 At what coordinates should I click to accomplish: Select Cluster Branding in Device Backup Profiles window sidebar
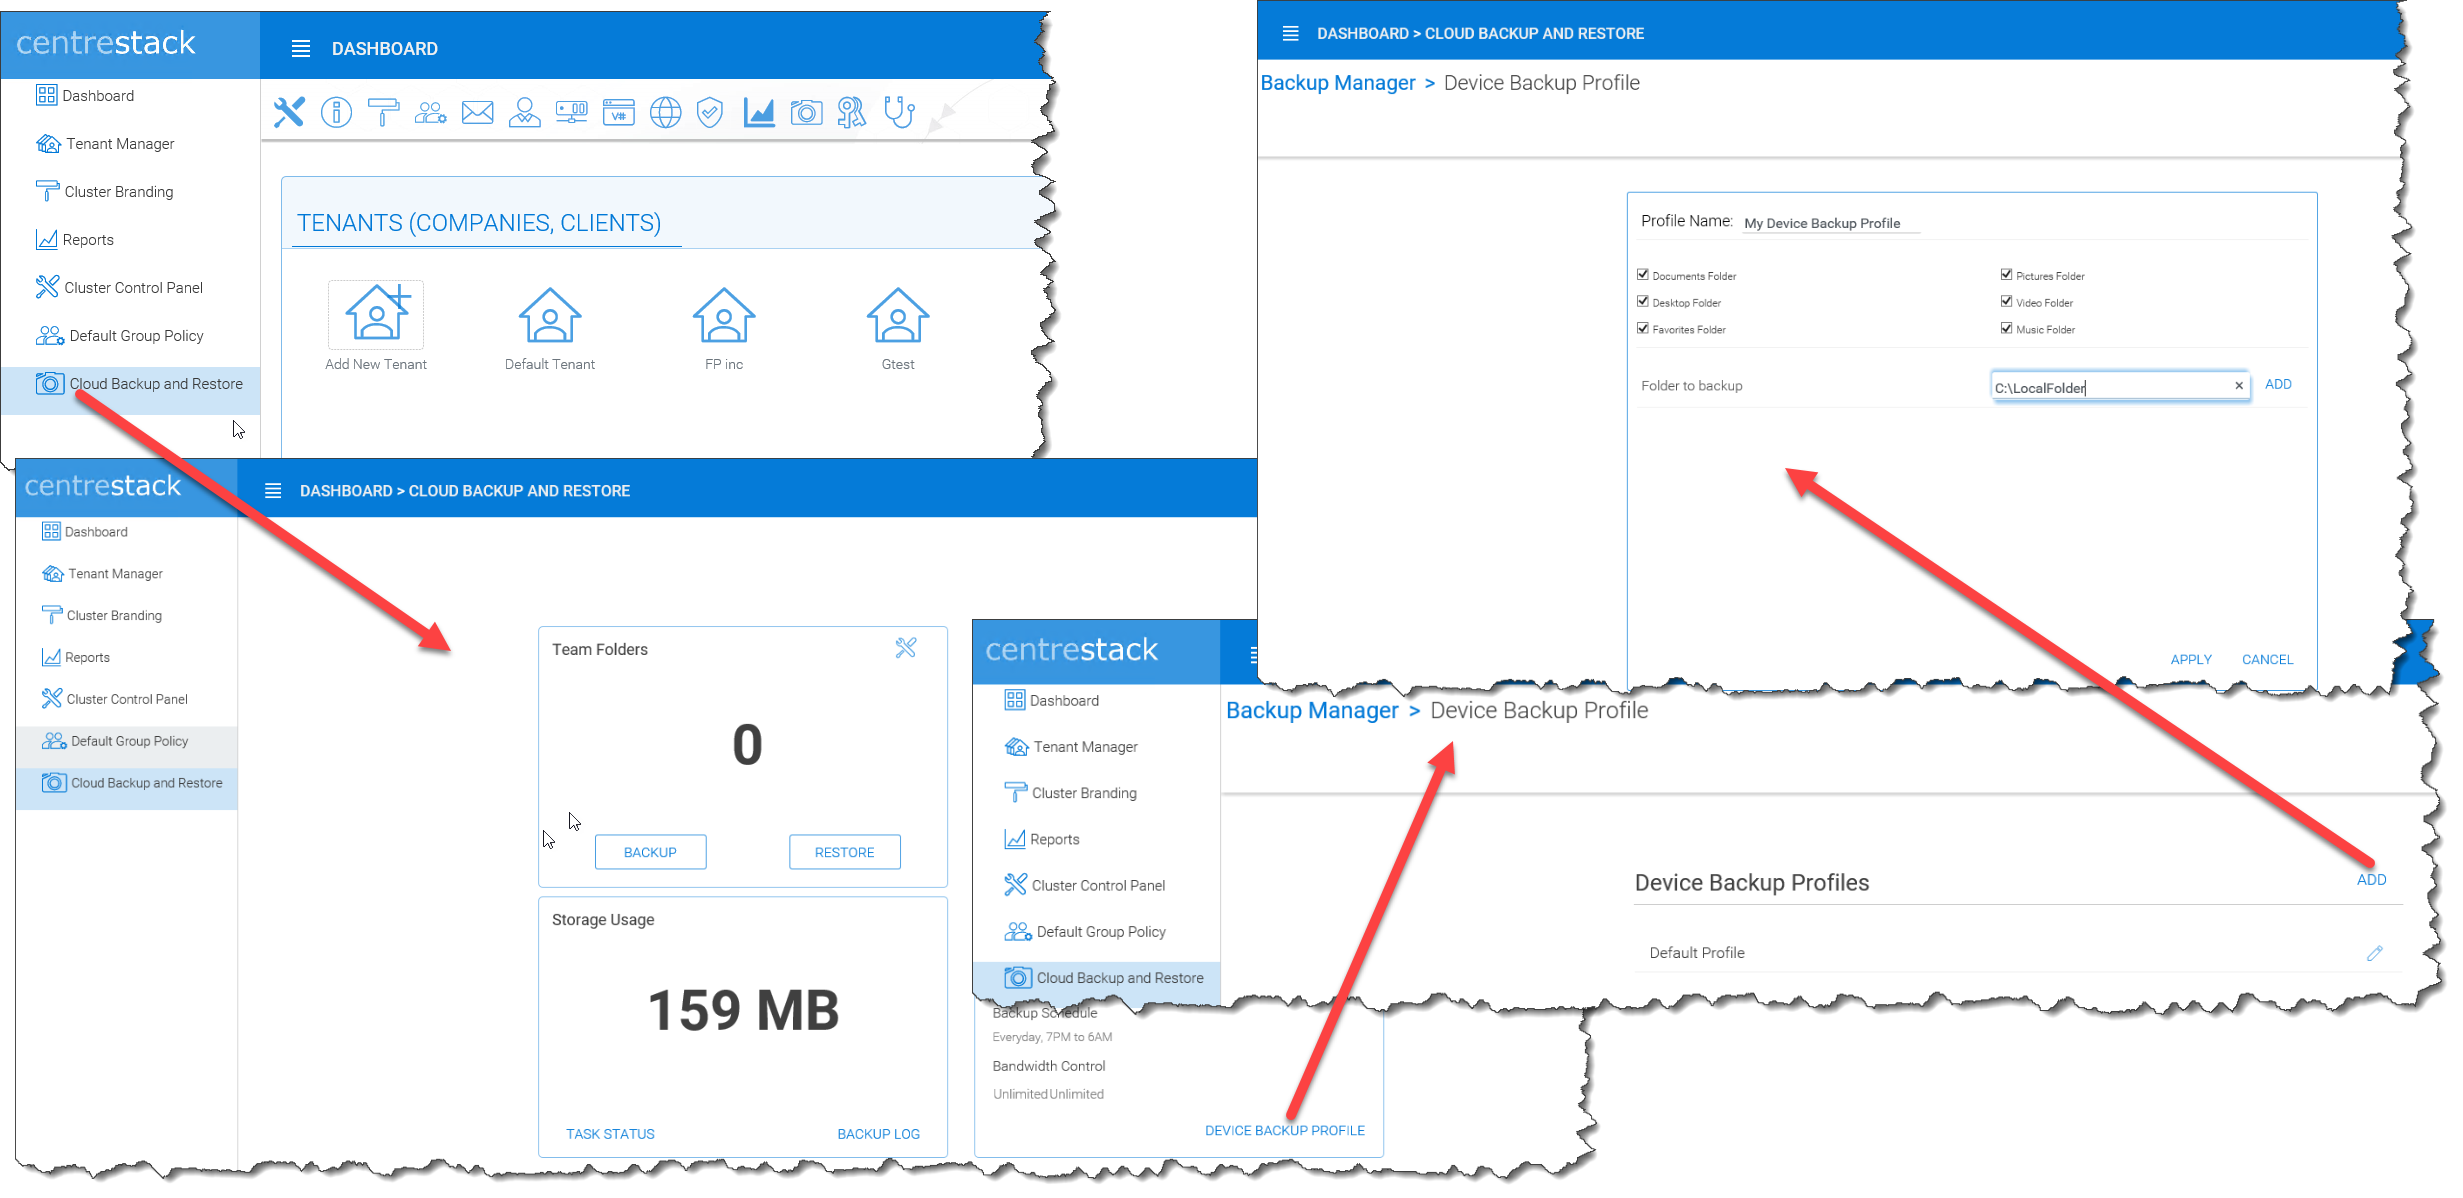[1097, 793]
